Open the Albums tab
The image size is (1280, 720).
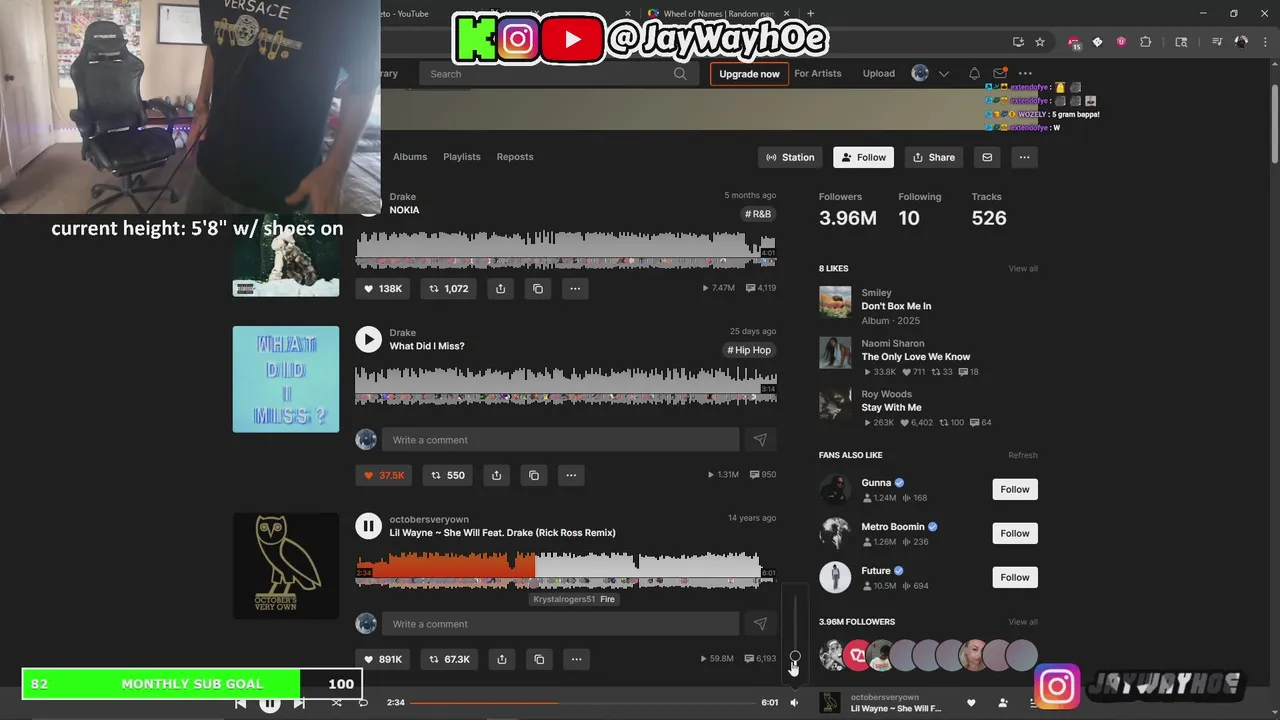pos(410,157)
